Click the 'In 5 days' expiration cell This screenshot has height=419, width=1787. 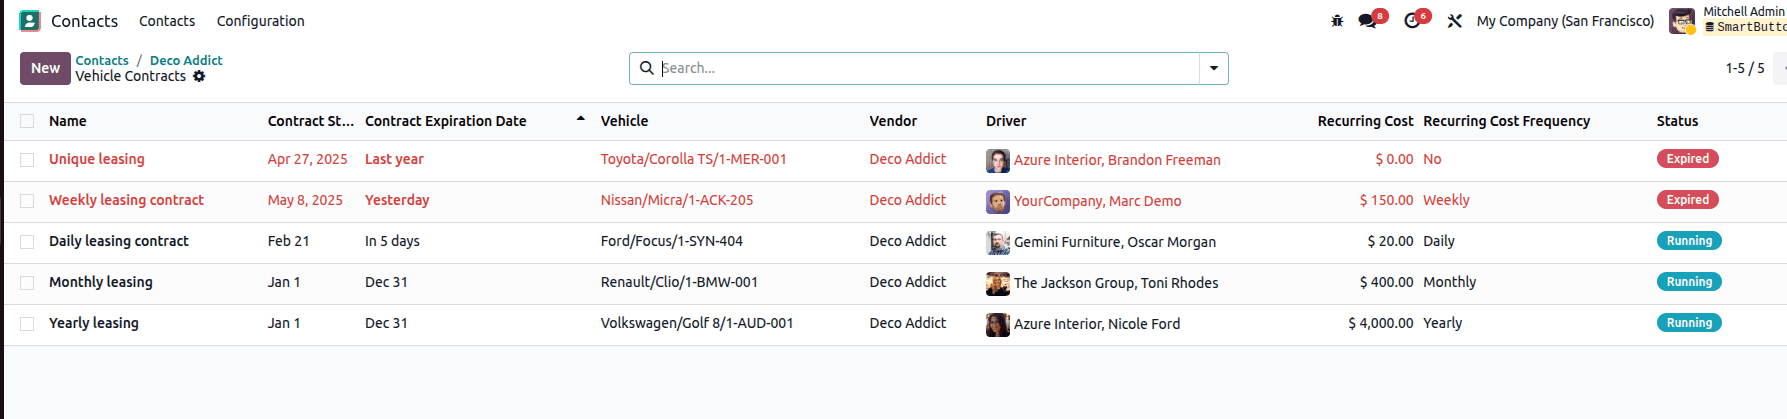(x=392, y=241)
